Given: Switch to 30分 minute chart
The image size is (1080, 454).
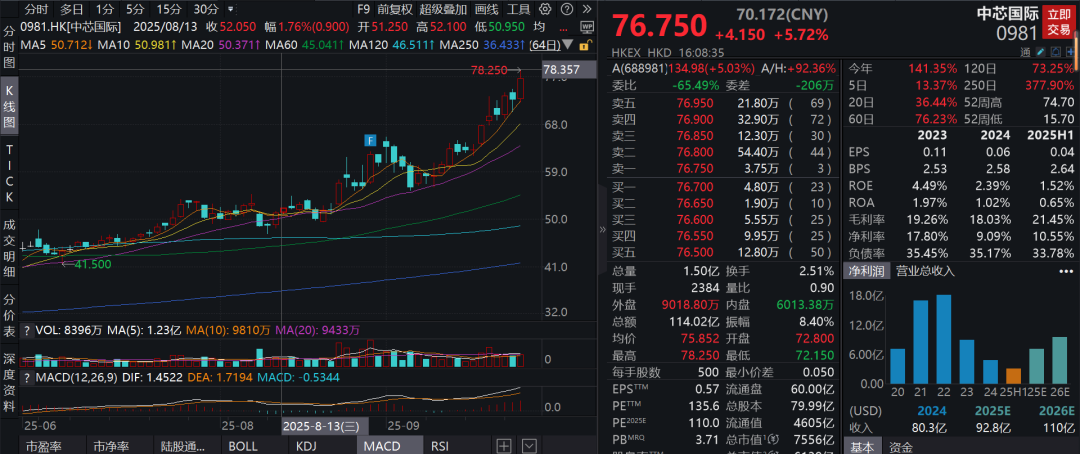Looking at the screenshot, I should 206,10.
